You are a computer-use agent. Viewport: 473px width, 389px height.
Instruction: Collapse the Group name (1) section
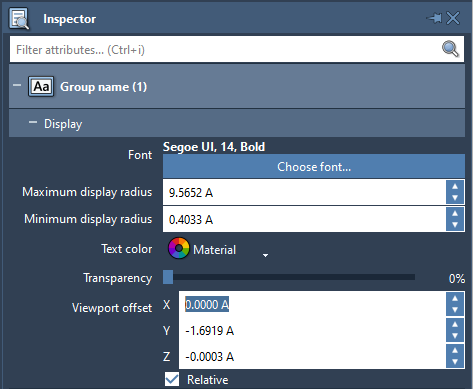pyautogui.click(x=17, y=85)
